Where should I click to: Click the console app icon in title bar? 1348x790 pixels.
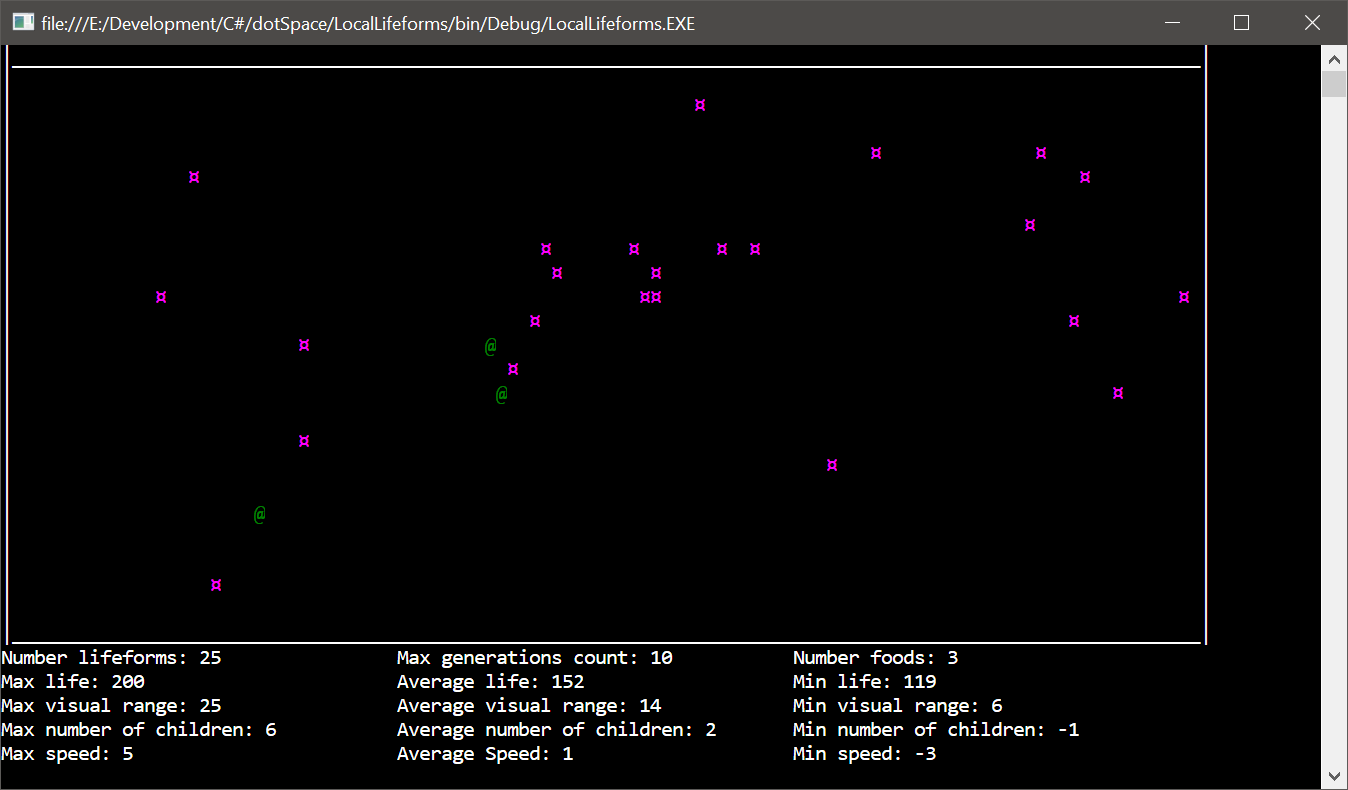[23, 22]
